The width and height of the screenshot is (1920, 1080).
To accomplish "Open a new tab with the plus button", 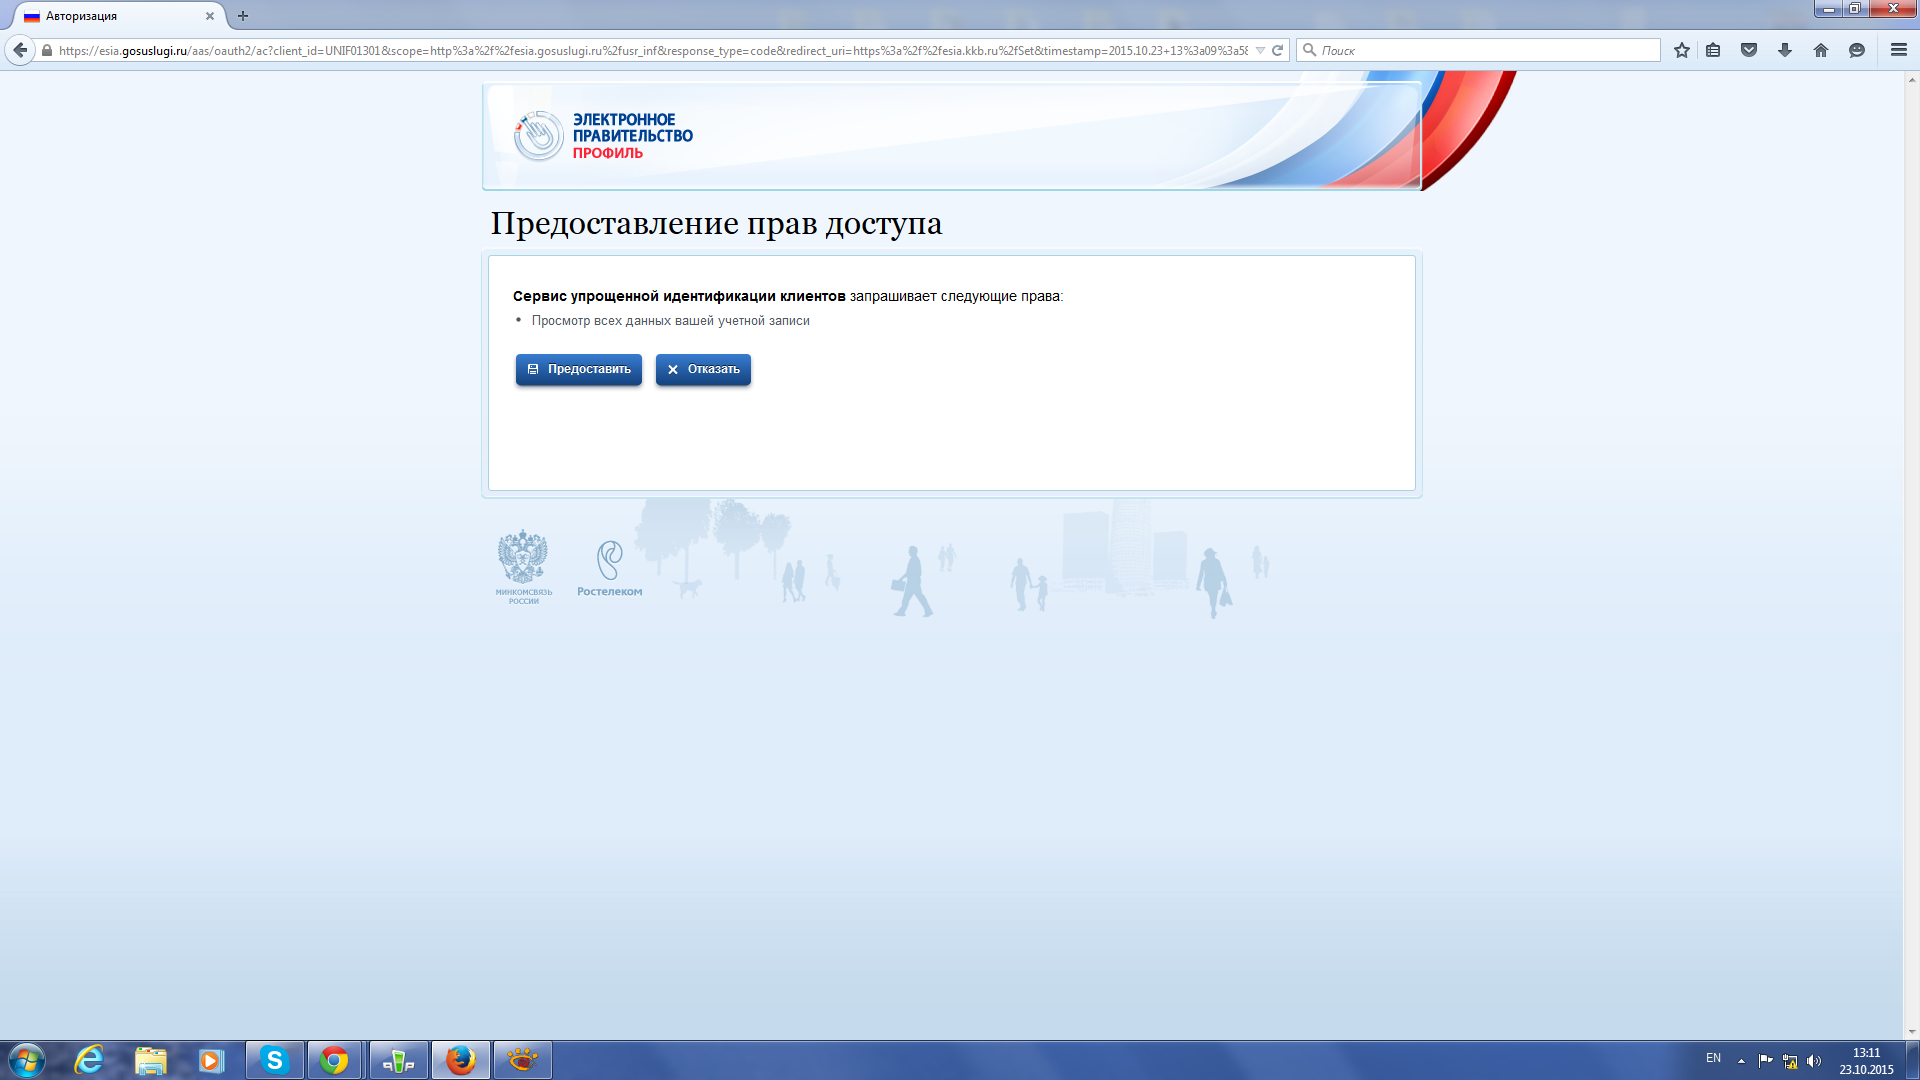I will tap(243, 16).
